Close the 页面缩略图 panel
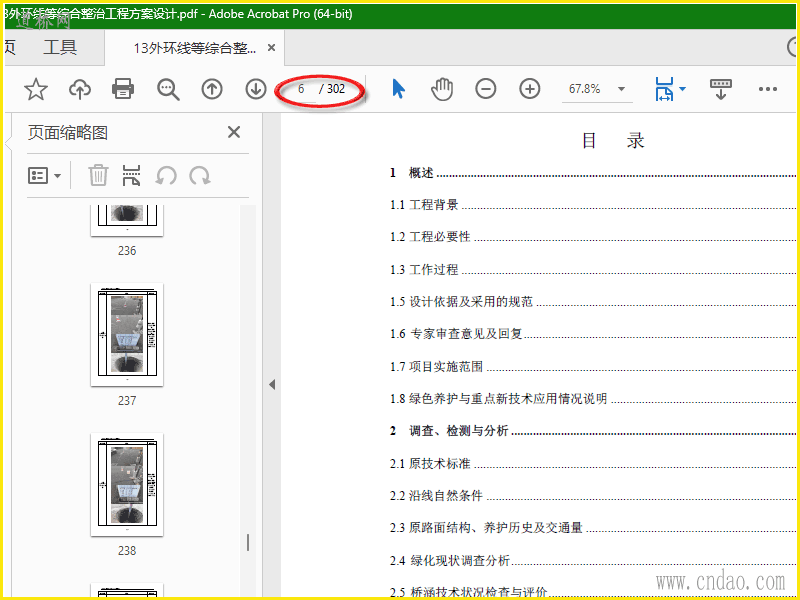This screenshot has height=600, width=800. 234,132
